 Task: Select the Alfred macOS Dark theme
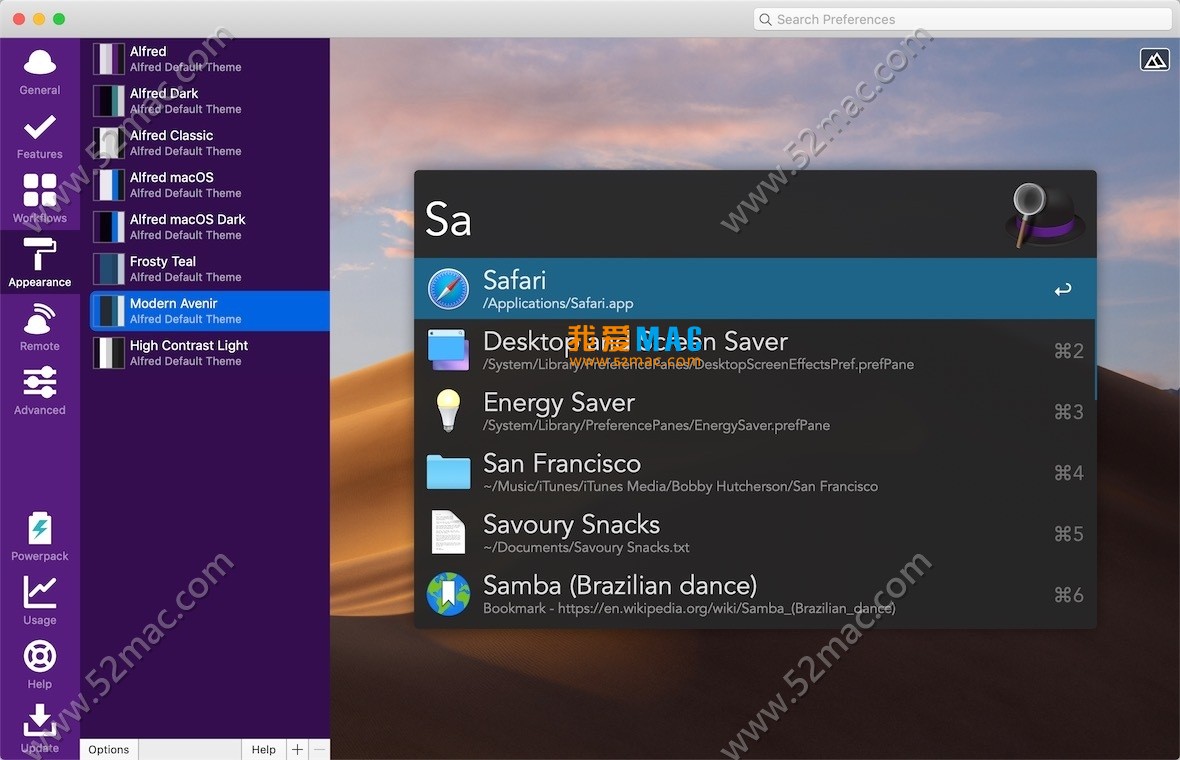click(x=209, y=226)
